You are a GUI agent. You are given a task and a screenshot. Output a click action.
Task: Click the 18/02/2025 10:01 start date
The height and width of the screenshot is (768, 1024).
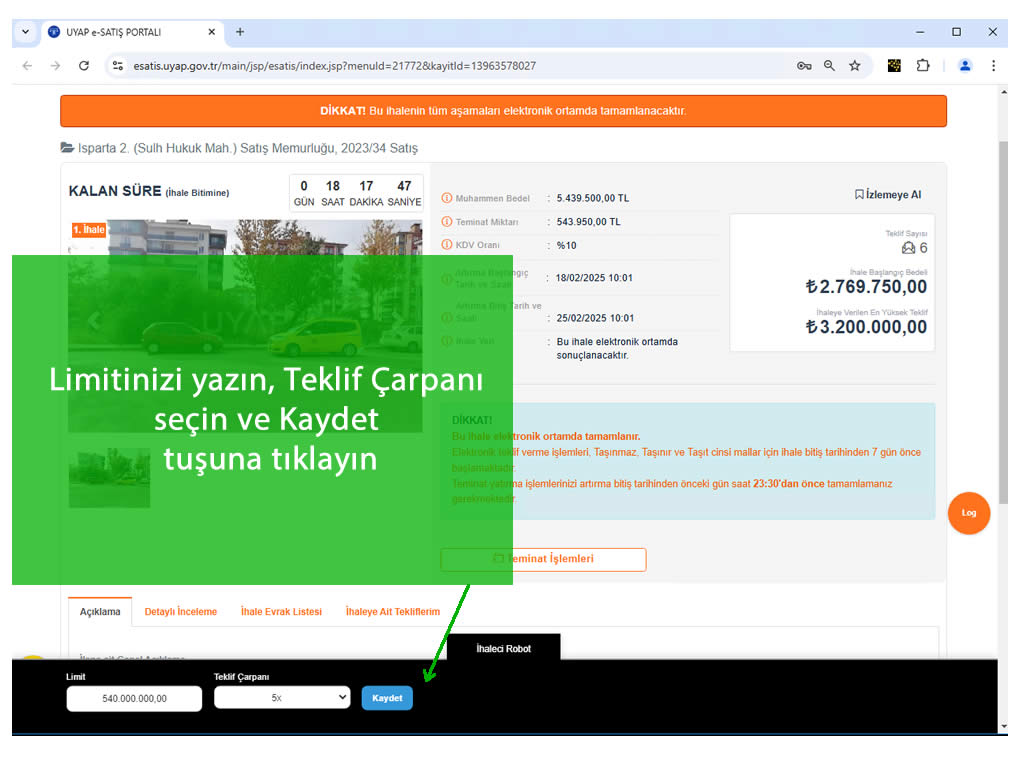594,278
